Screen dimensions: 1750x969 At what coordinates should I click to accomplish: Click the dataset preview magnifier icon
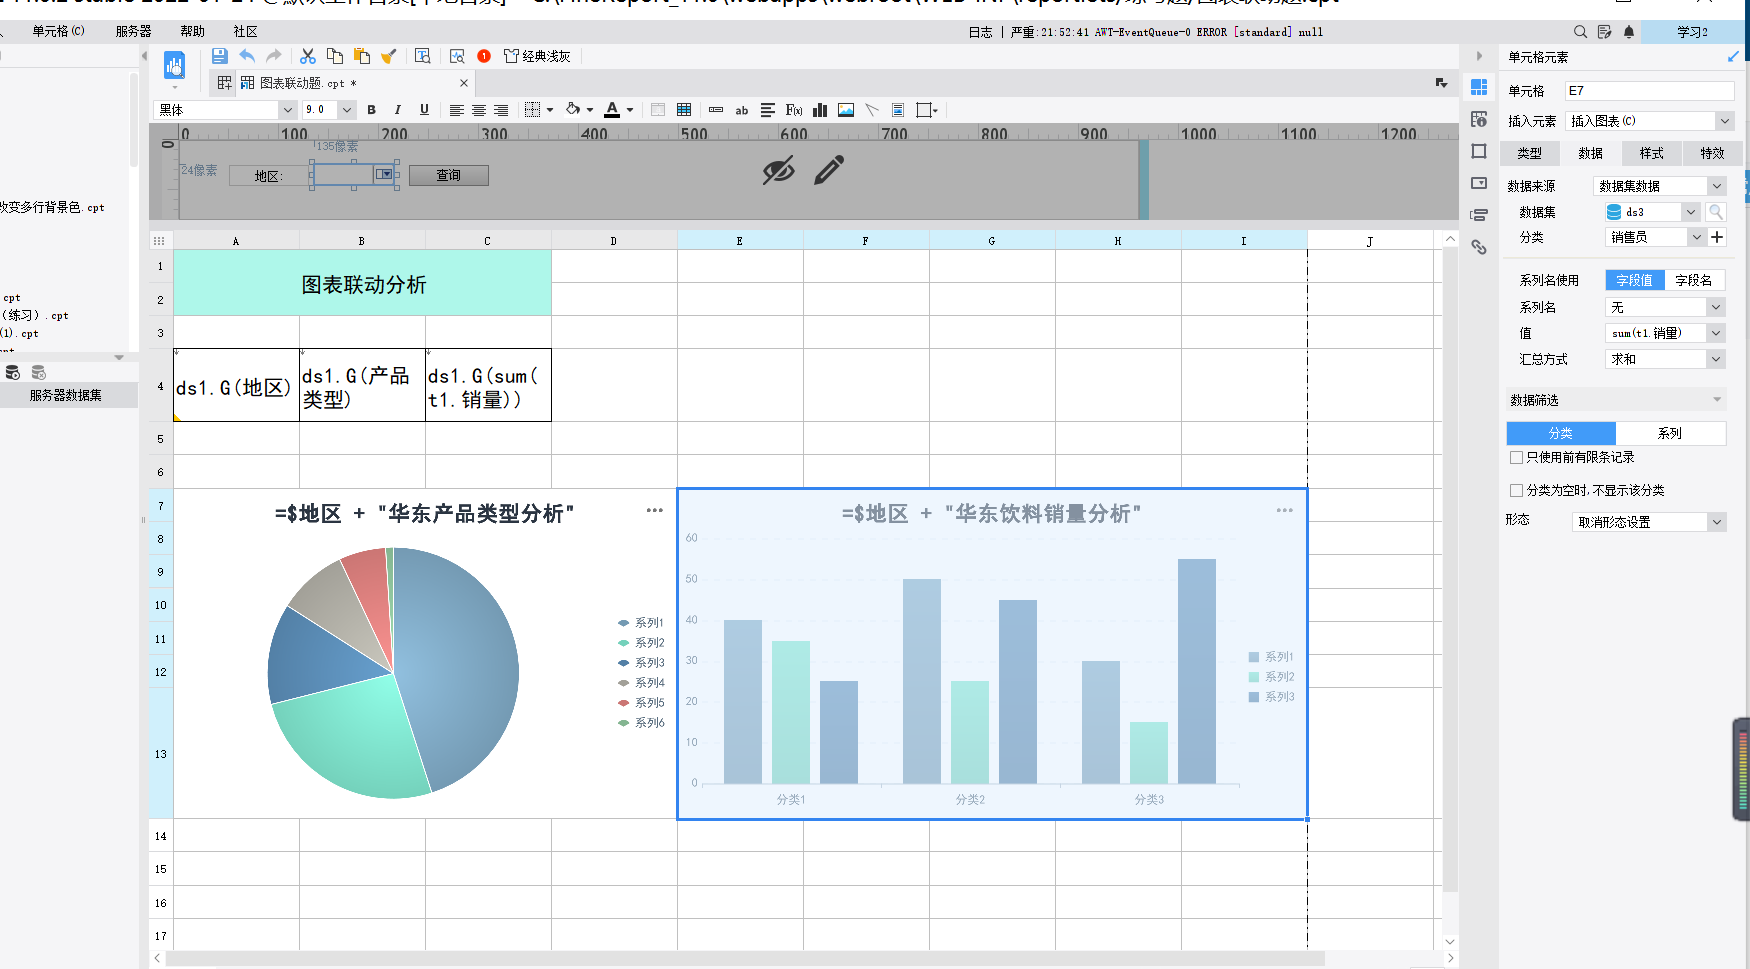pos(1716,212)
